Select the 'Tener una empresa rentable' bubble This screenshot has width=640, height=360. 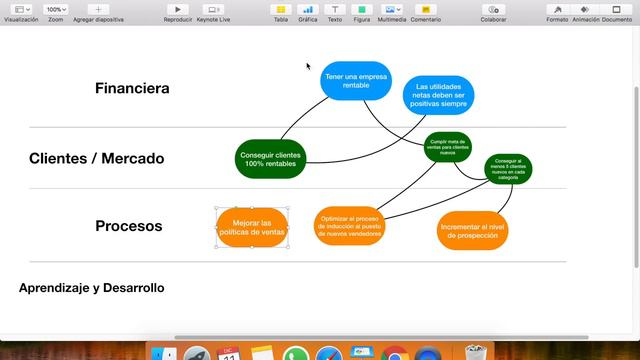click(356, 81)
